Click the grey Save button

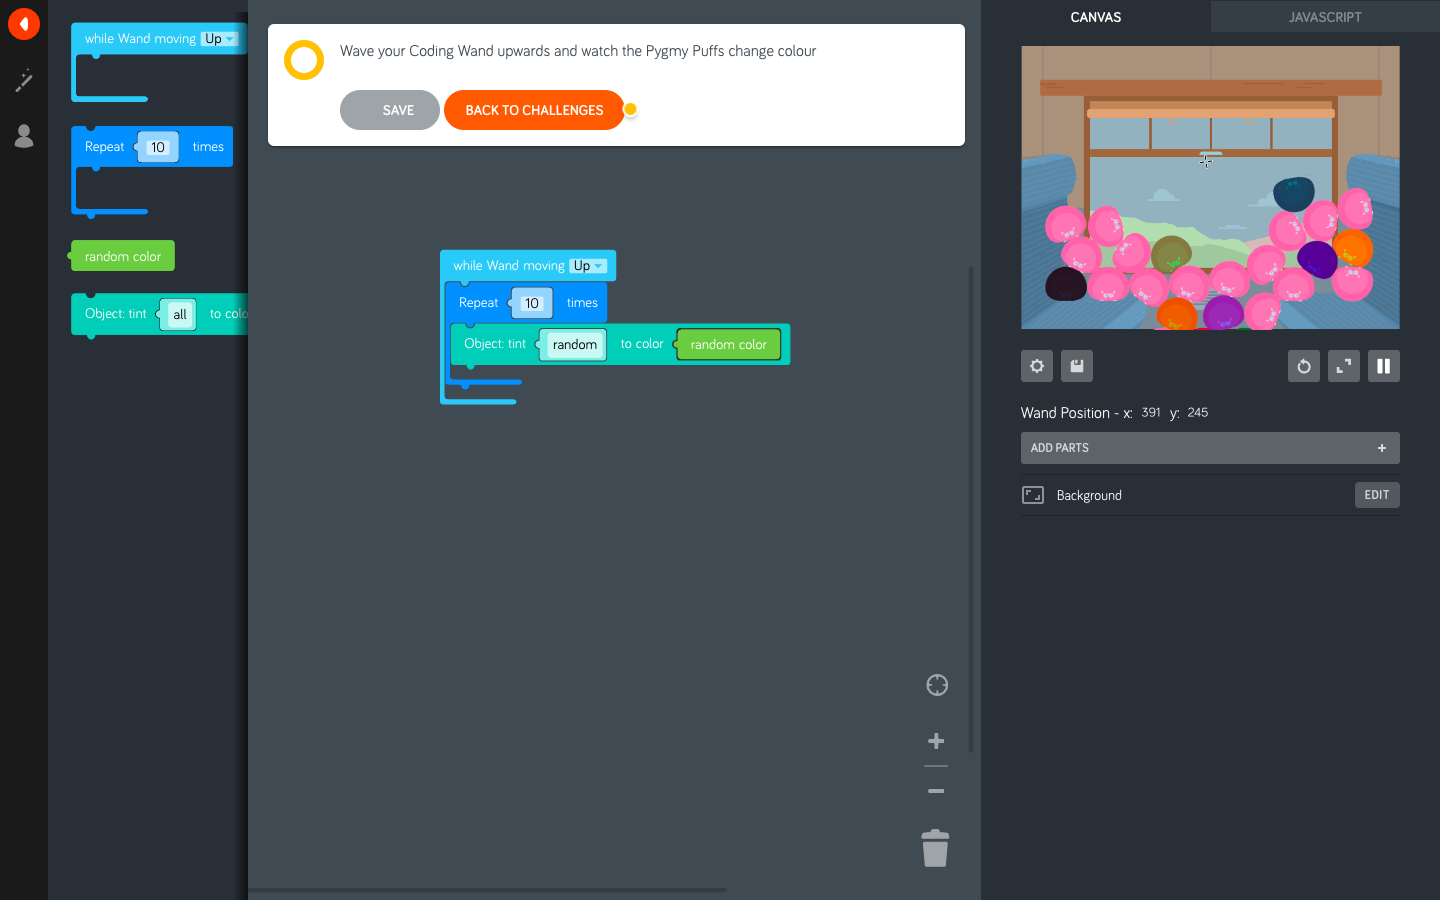390,110
